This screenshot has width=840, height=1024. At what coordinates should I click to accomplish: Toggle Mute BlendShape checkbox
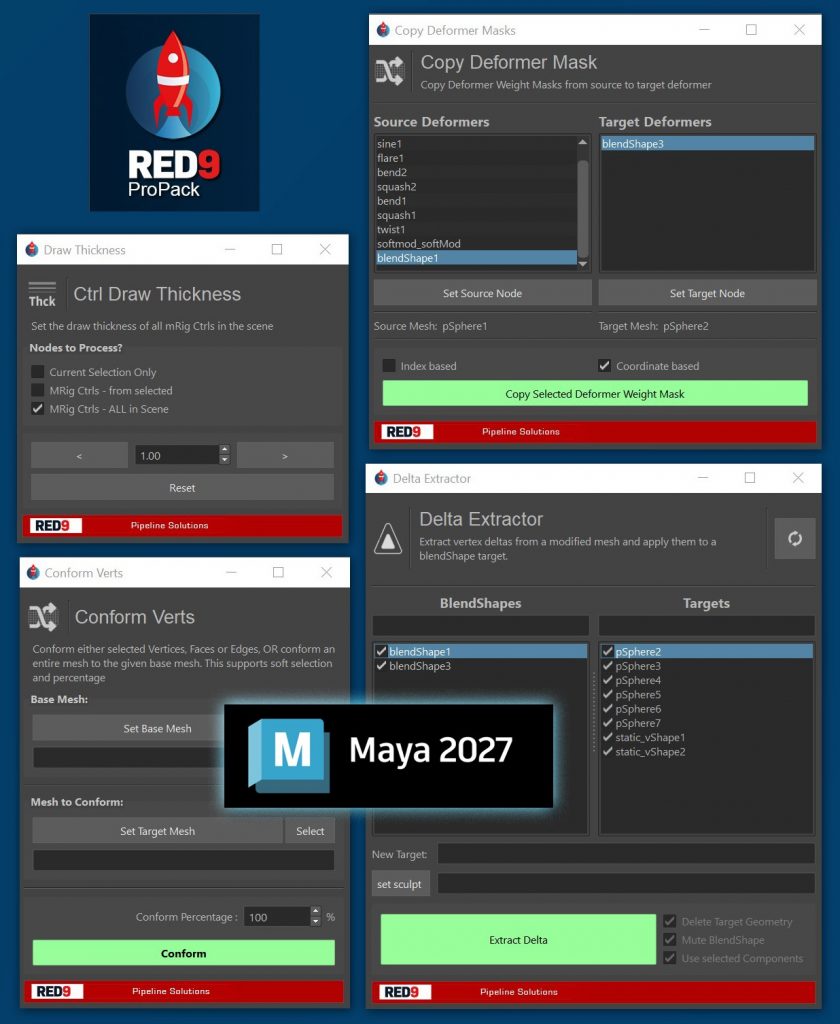(x=670, y=940)
